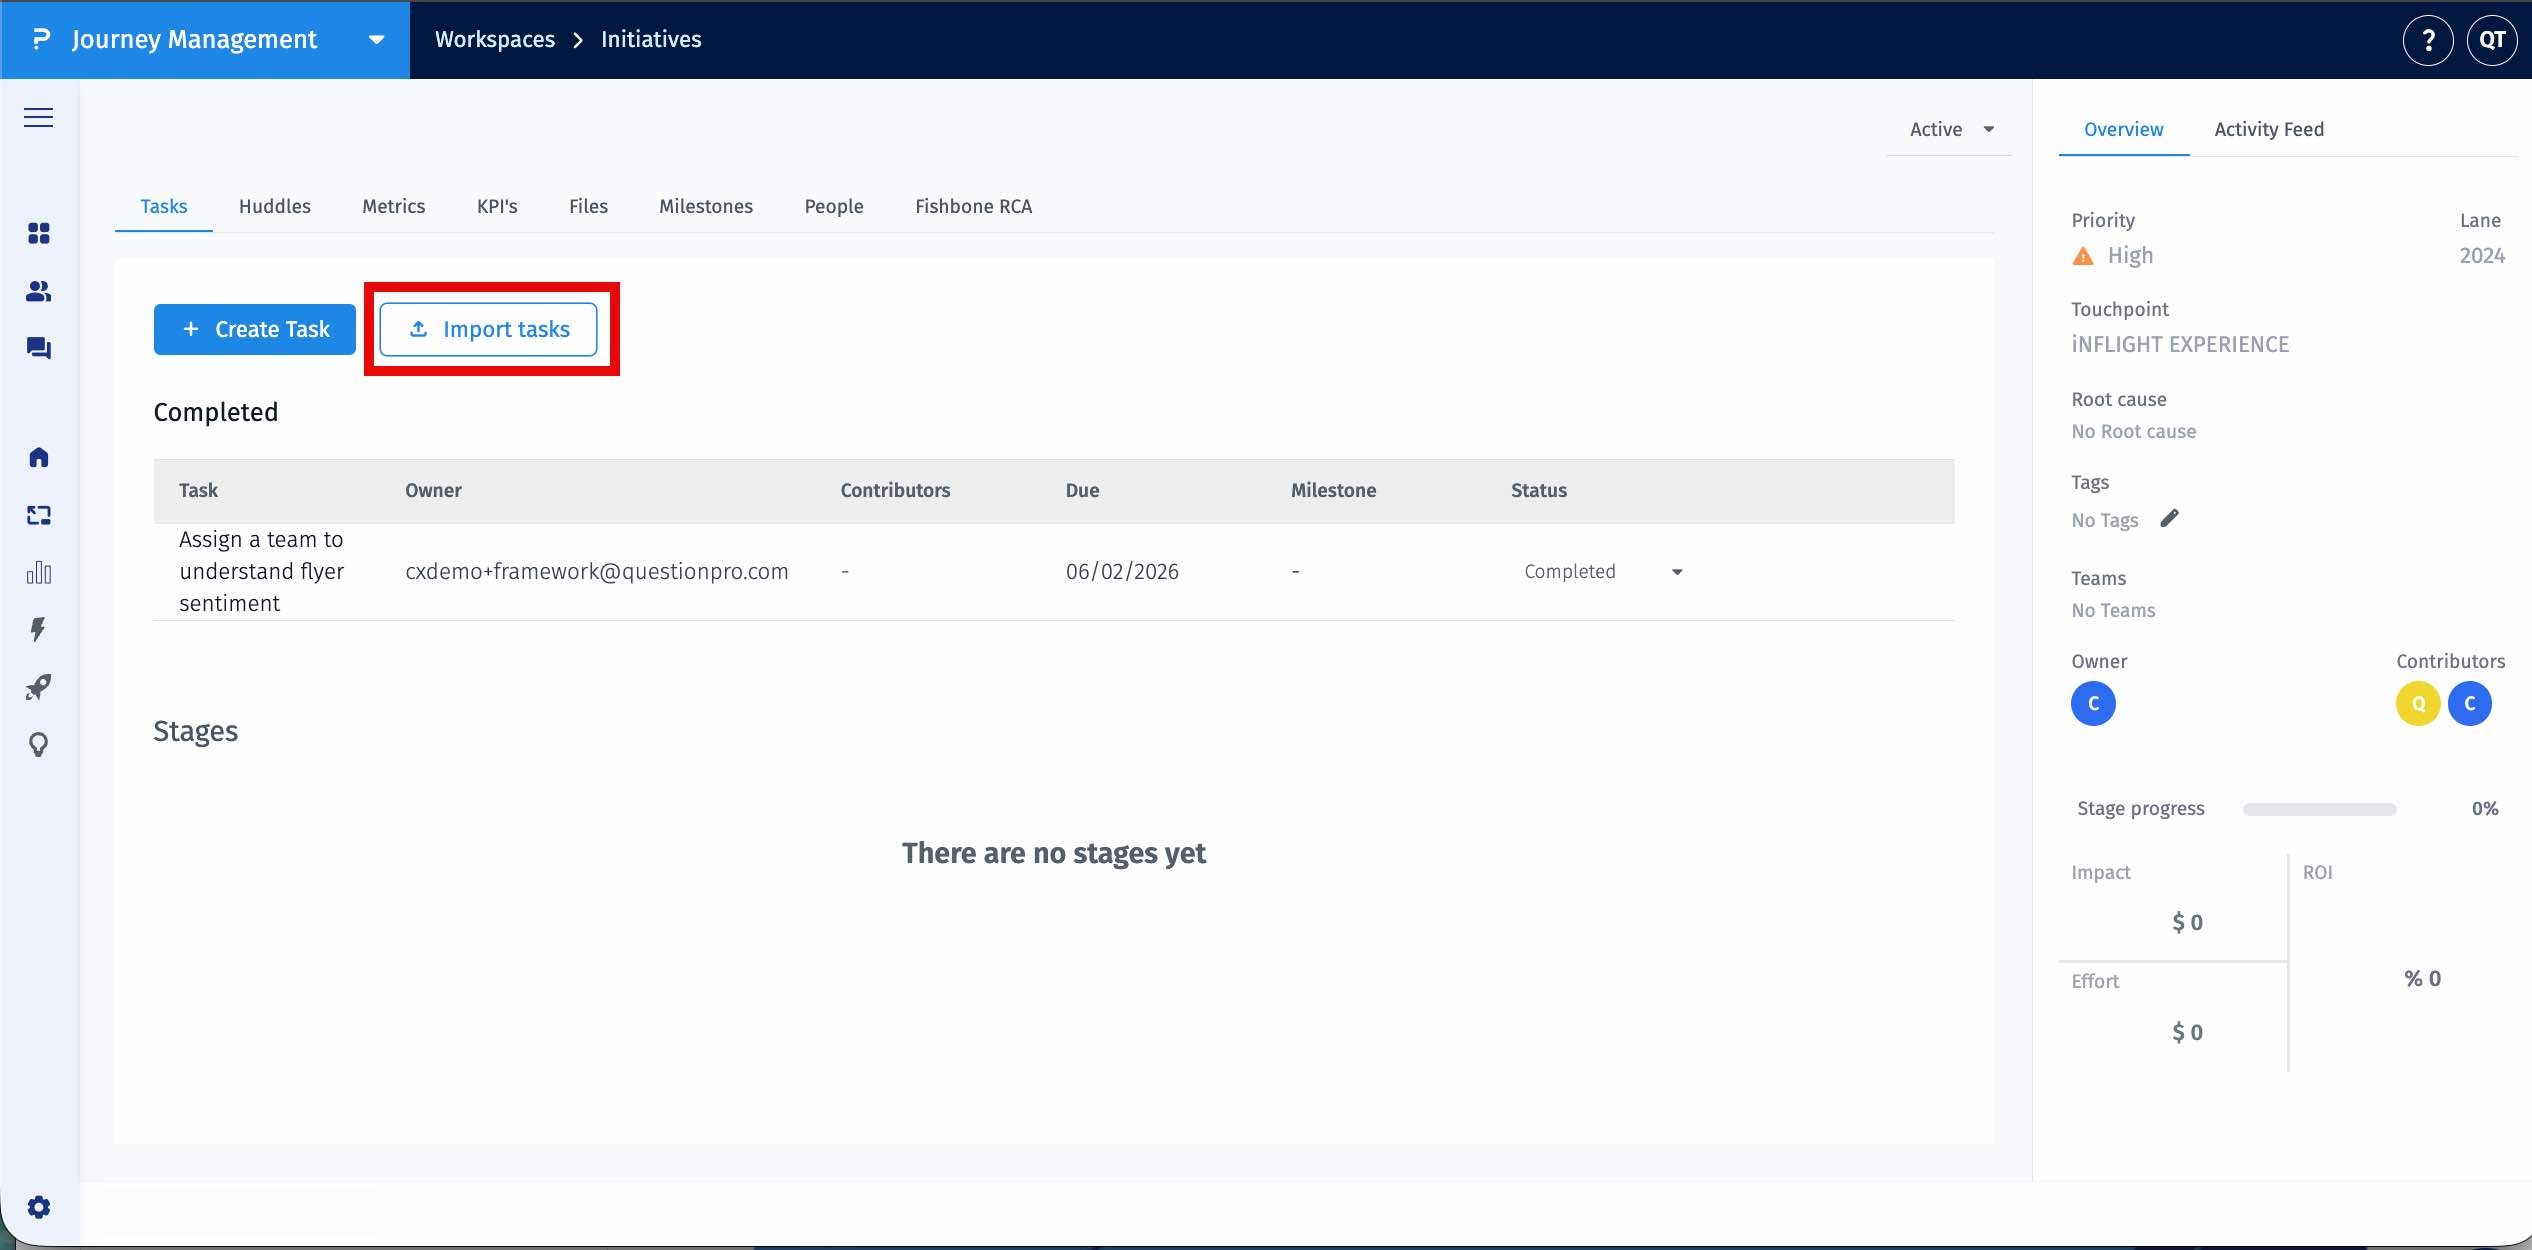Open the dashboard grid icon in sidebar
The image size is (2532, 1250).
click(x=38, y=234)
